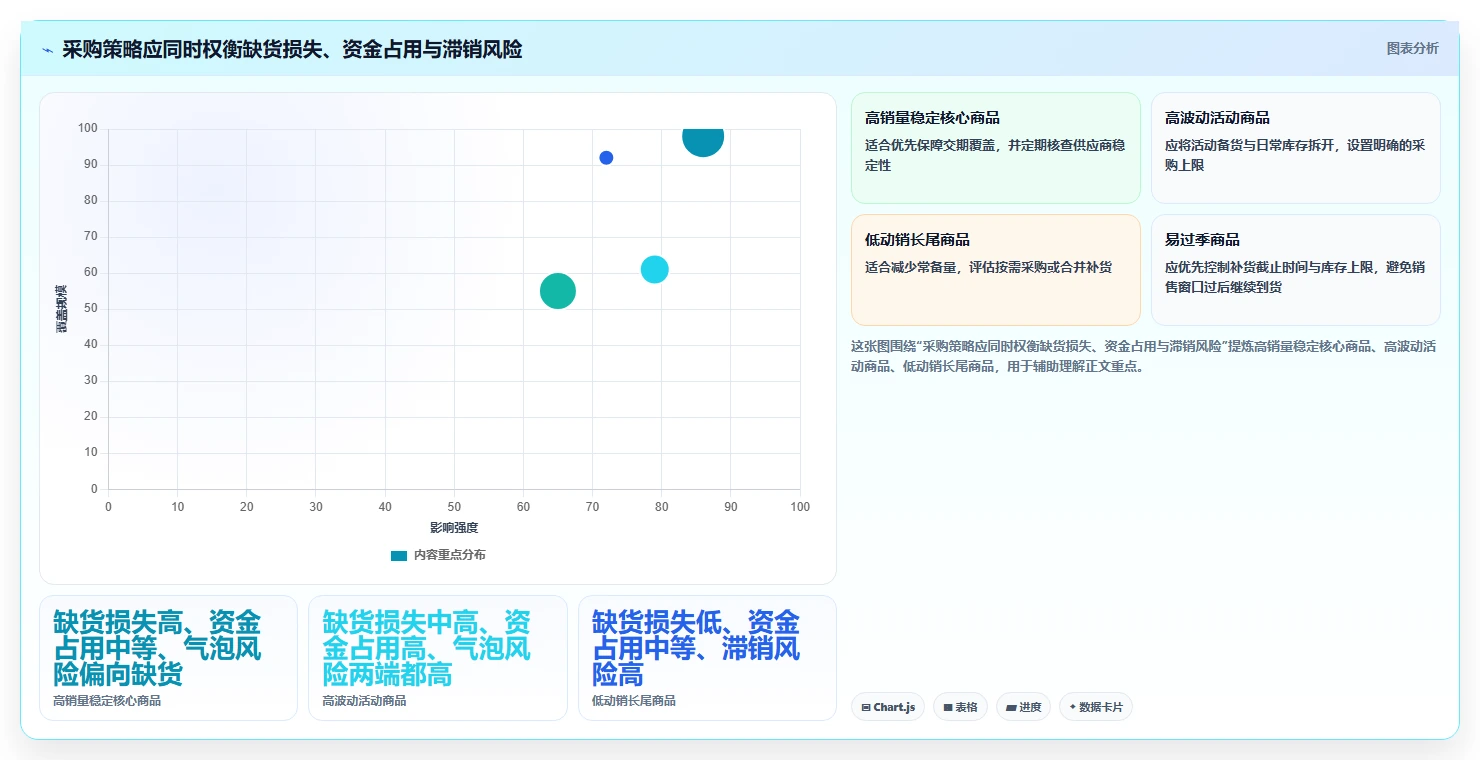Click the 进度 chip icon
Viewport: 1480px width, 760px height.
tap(1011, 707)
